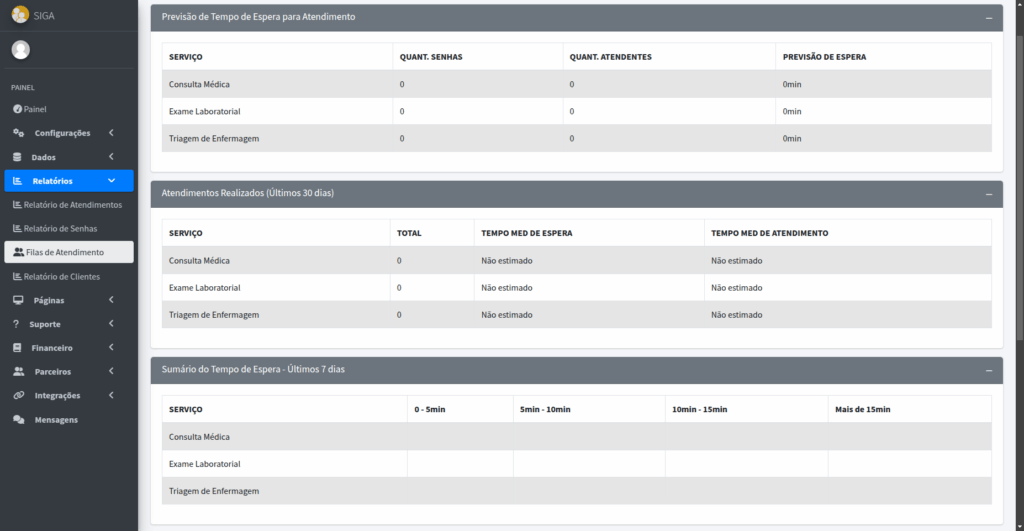Select the Relatórios menu
The height and width of the screenshot is (531, 1024).
(69, 181)
